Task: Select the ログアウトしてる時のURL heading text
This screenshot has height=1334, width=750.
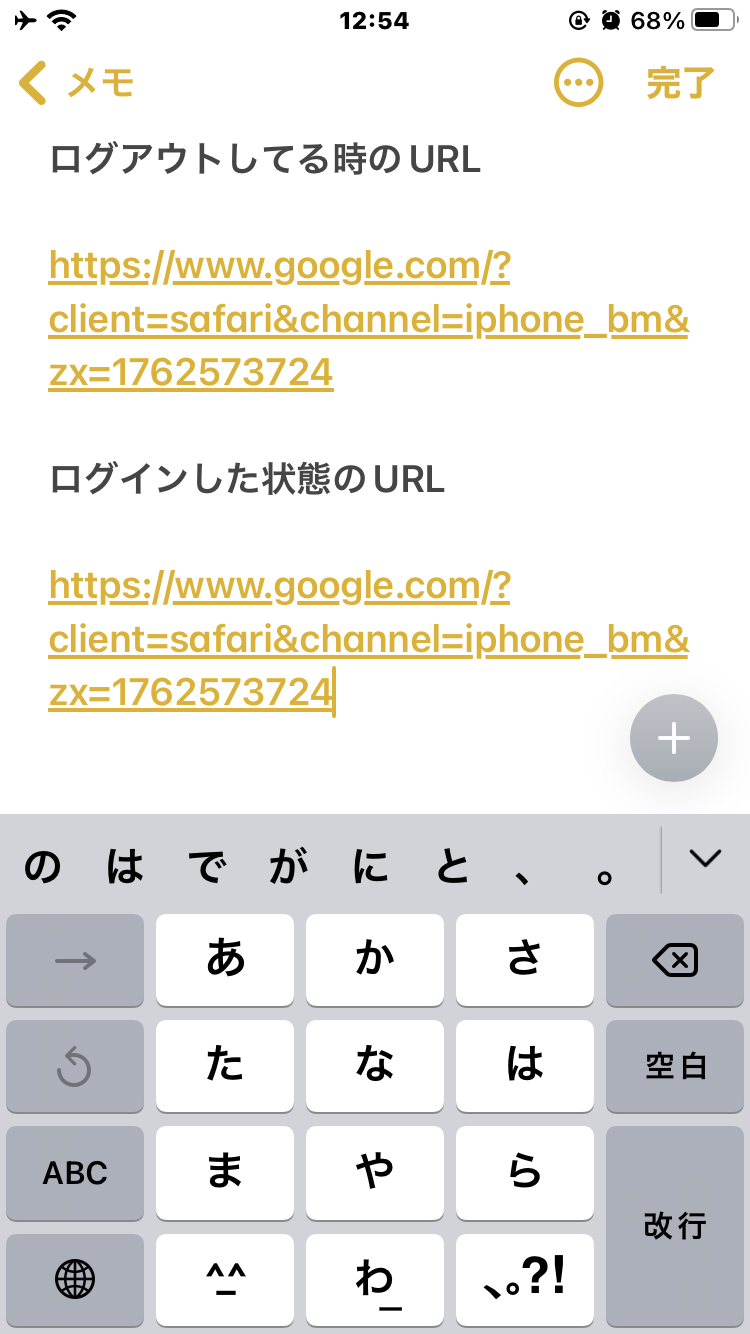Action: 265,159
